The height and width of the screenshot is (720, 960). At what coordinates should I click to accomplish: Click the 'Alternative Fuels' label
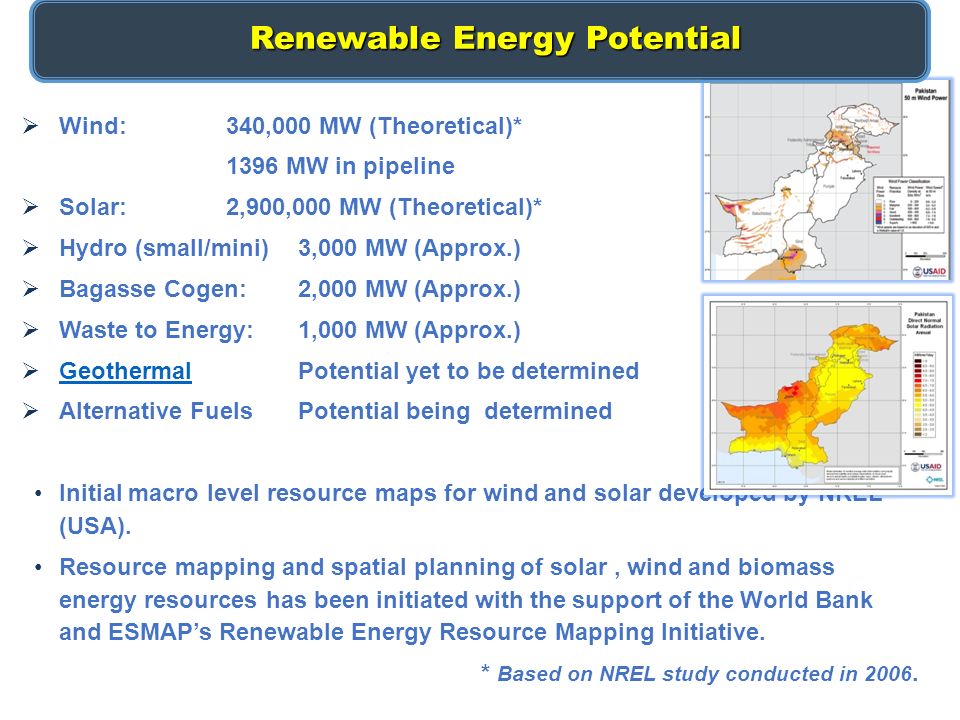[156, 411]
